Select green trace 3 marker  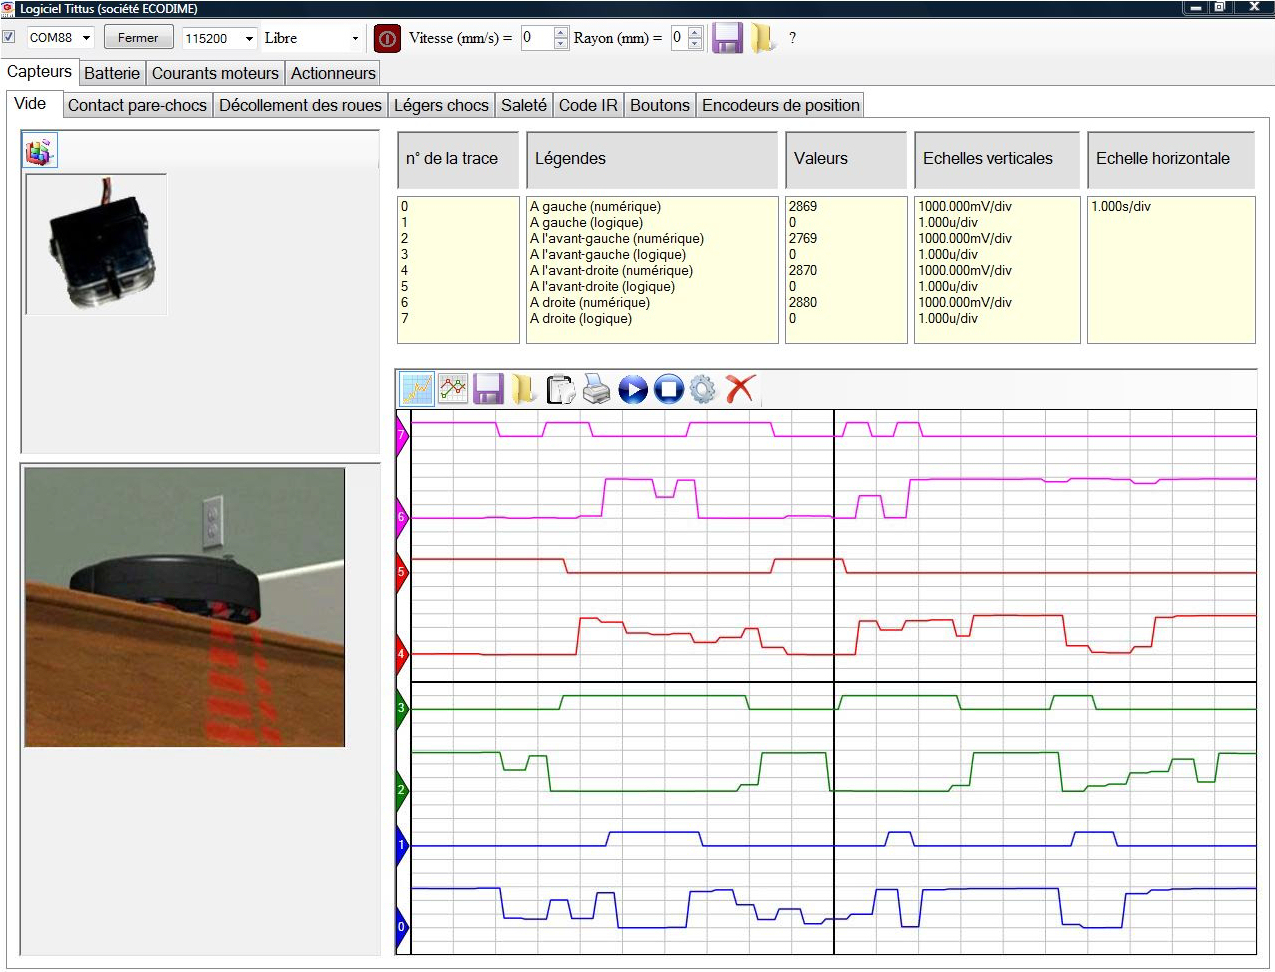(402, 708)
